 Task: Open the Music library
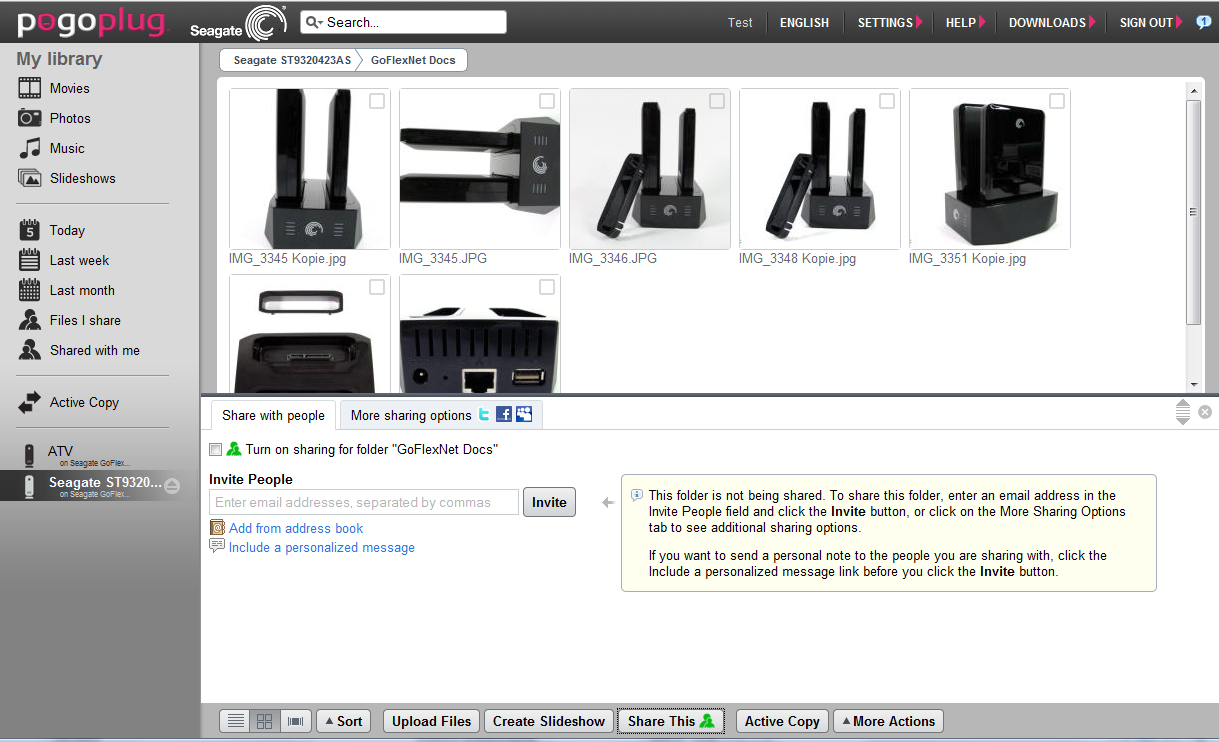click(67, 148)
